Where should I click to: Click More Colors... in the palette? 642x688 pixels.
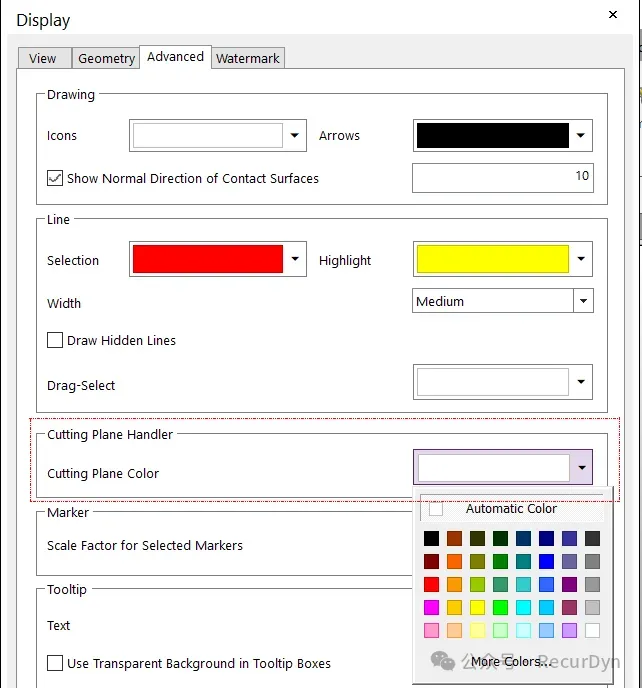pyautogui.click(x=509, y=661)
